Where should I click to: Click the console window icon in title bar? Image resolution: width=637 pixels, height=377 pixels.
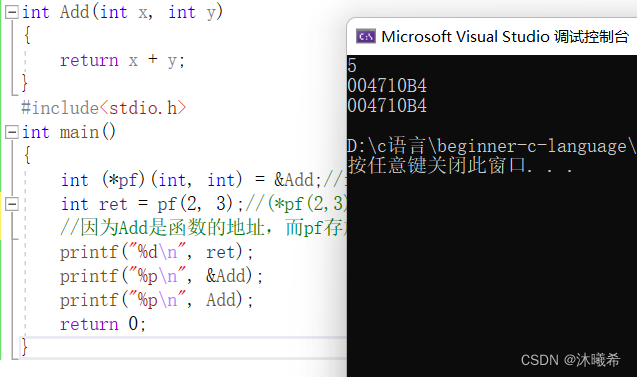point(366,37)
